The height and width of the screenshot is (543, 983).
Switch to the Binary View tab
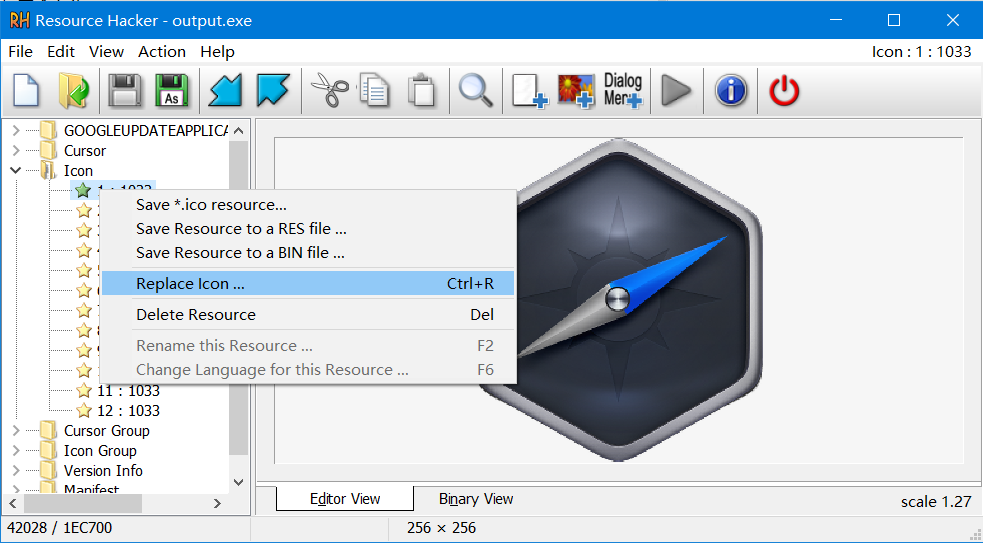(x=476, y=499)
